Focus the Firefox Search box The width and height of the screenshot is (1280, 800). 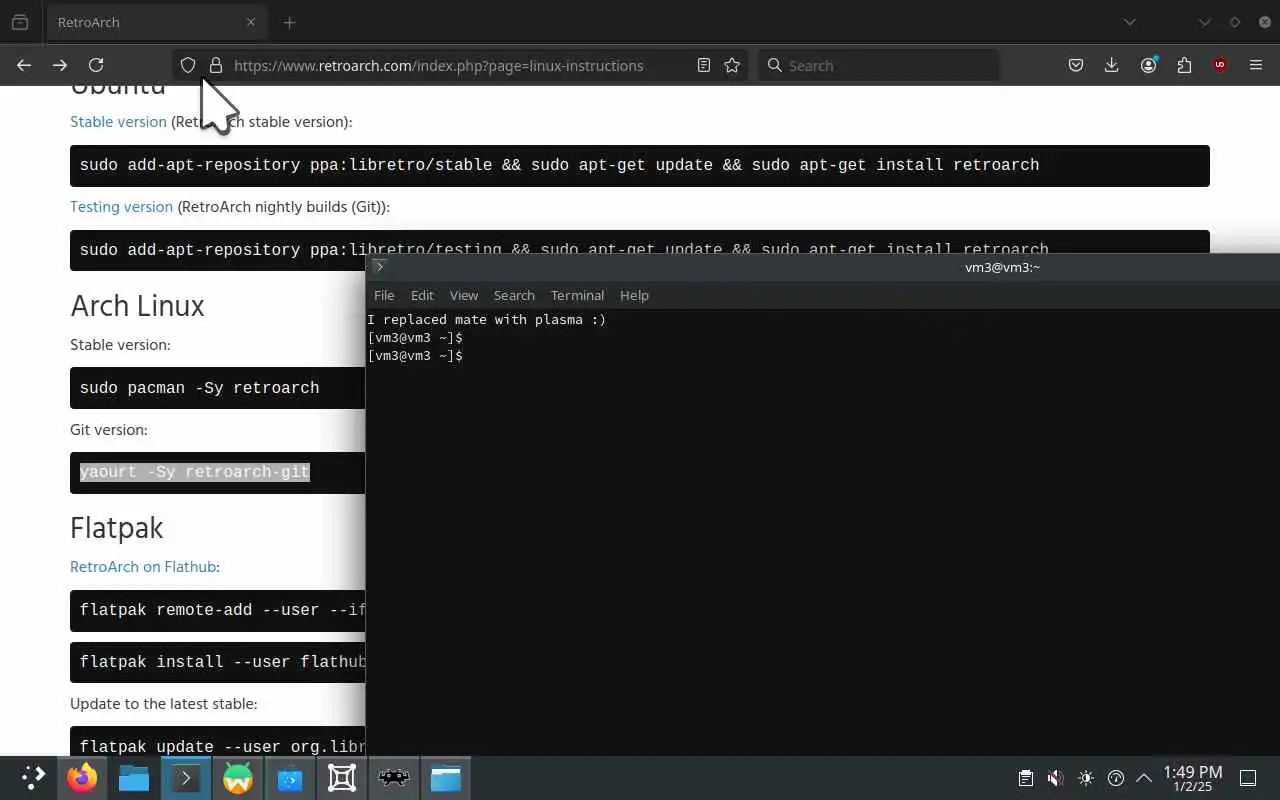[878, 65]
